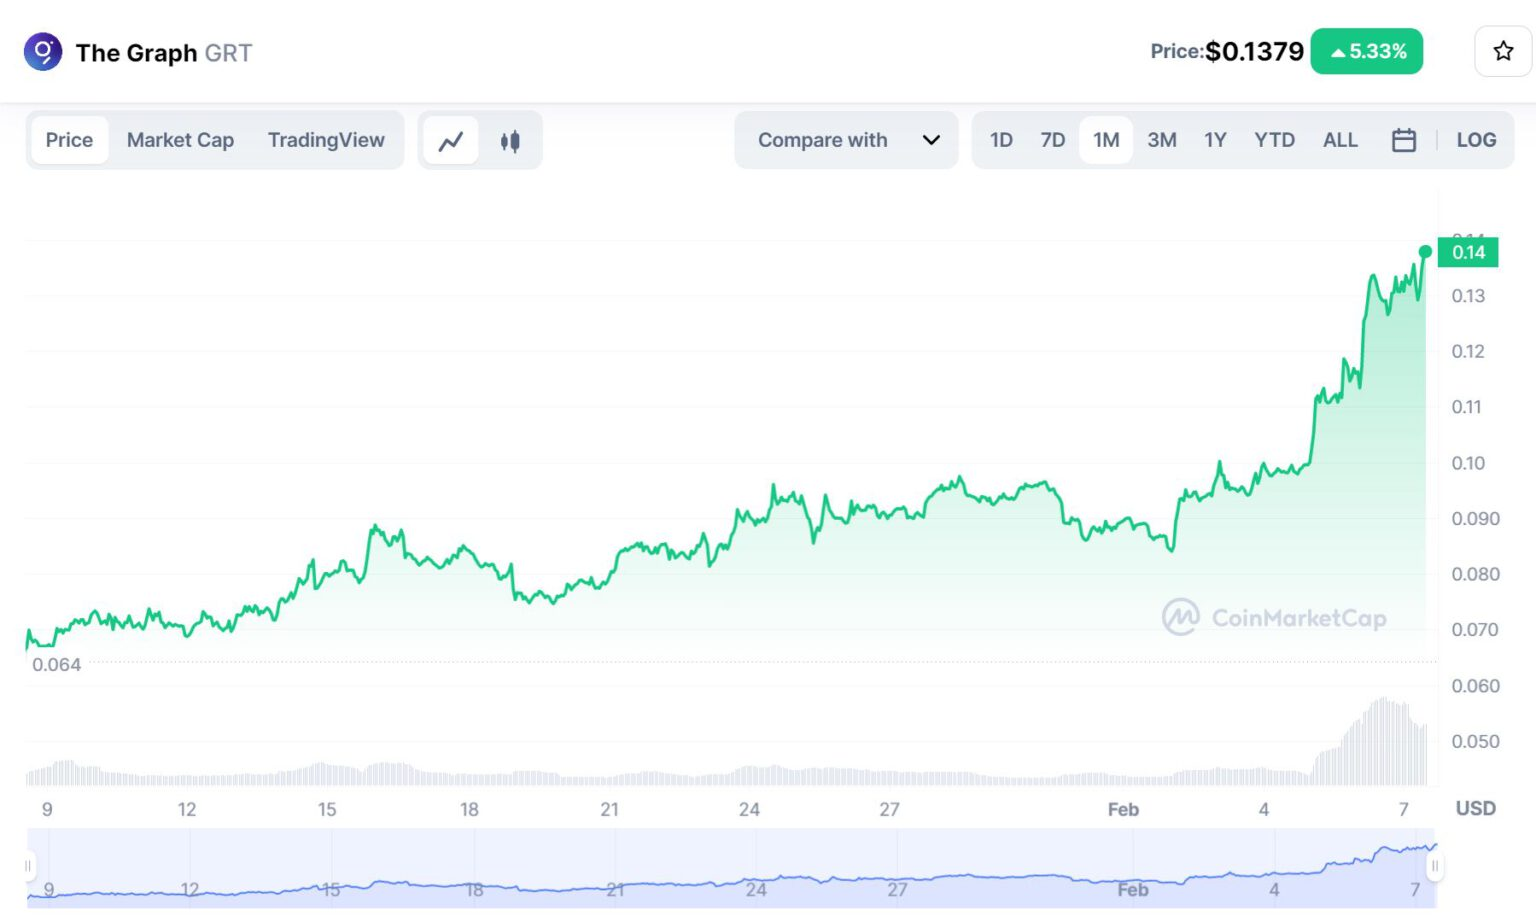Click the right range slider handle
Screen dimensions: 1536x922
pos(1434,866)
